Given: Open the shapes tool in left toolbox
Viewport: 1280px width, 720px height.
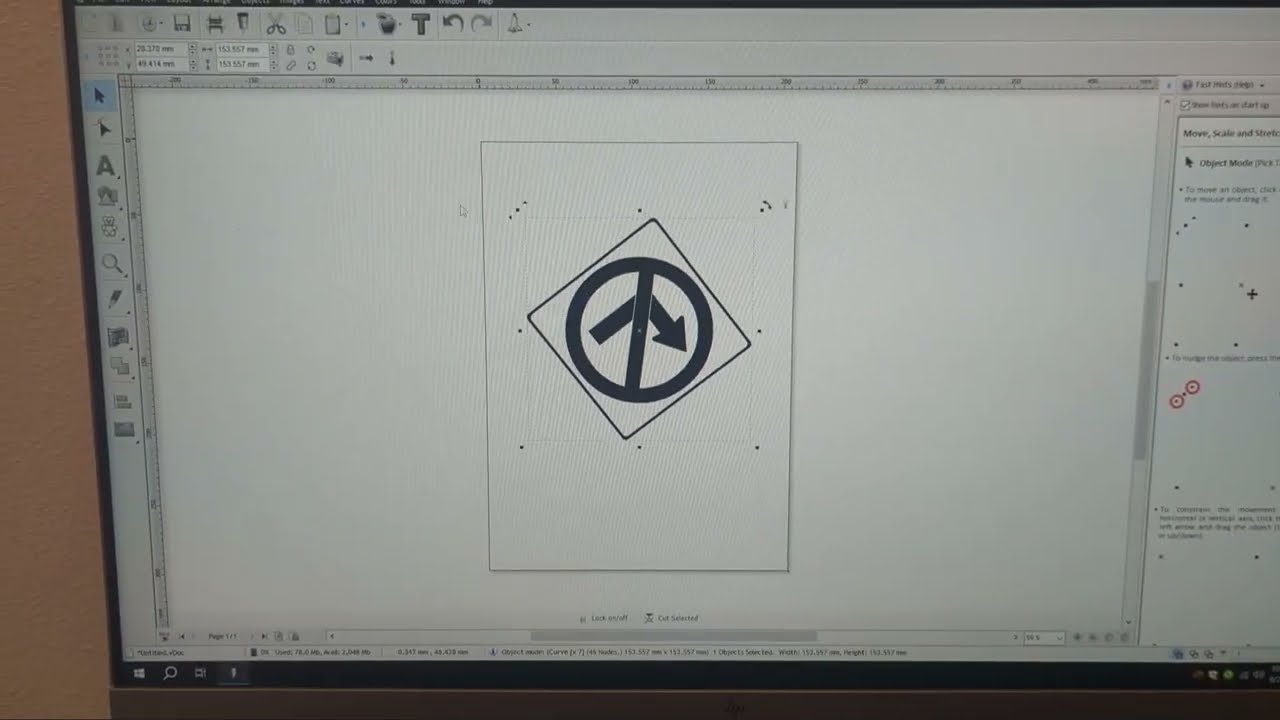Looking at the screenshot, I should tap(107, 197).
